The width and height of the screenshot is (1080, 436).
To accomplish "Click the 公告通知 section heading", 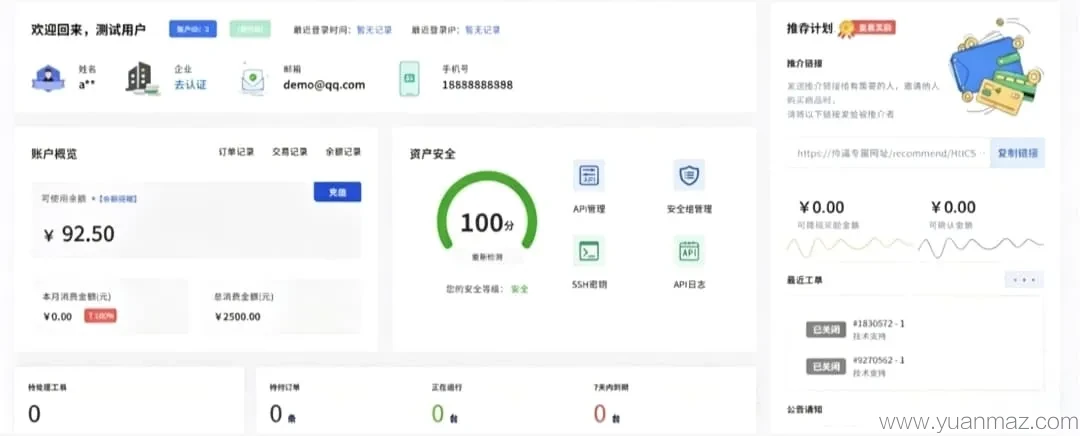I will coord(804,409).
